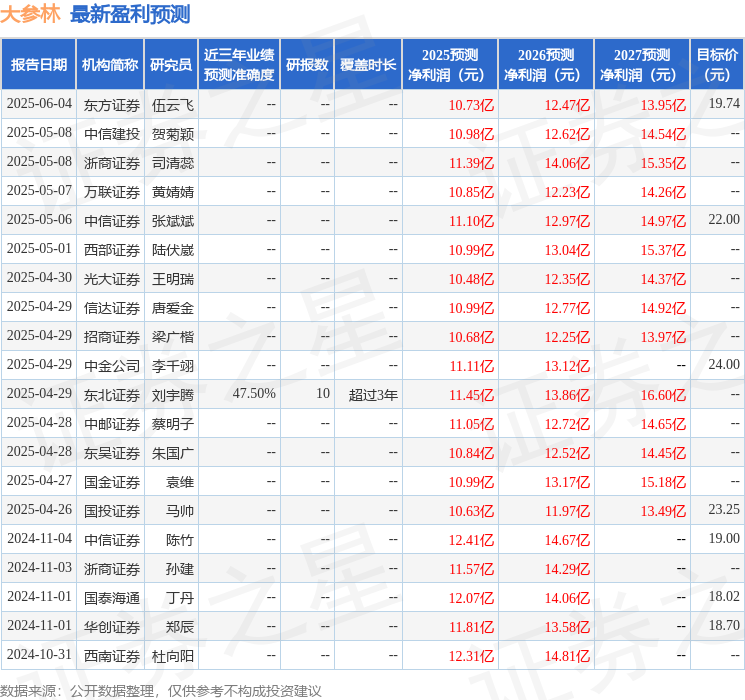
Task: Select the 研究员 column header
Action: 171,65
